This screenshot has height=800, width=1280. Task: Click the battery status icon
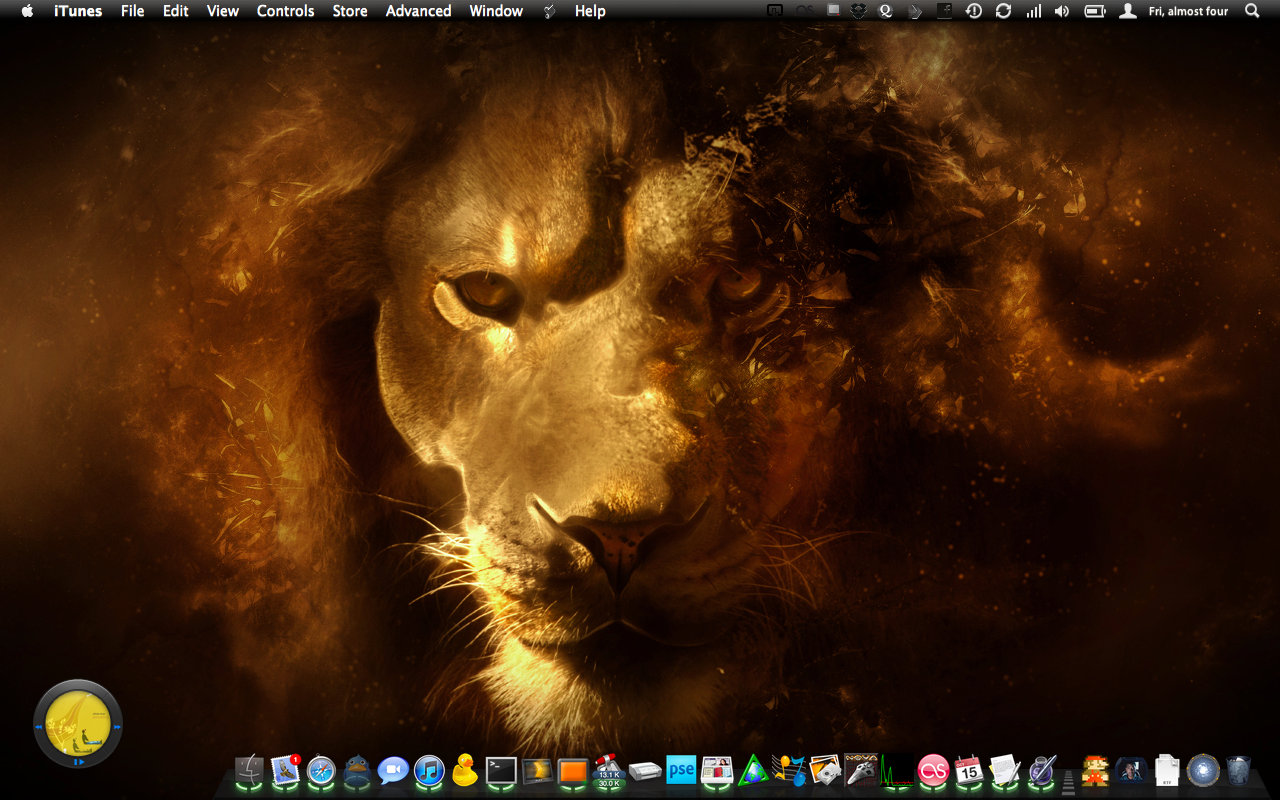pyautogui.click(x=1095, y=11)
